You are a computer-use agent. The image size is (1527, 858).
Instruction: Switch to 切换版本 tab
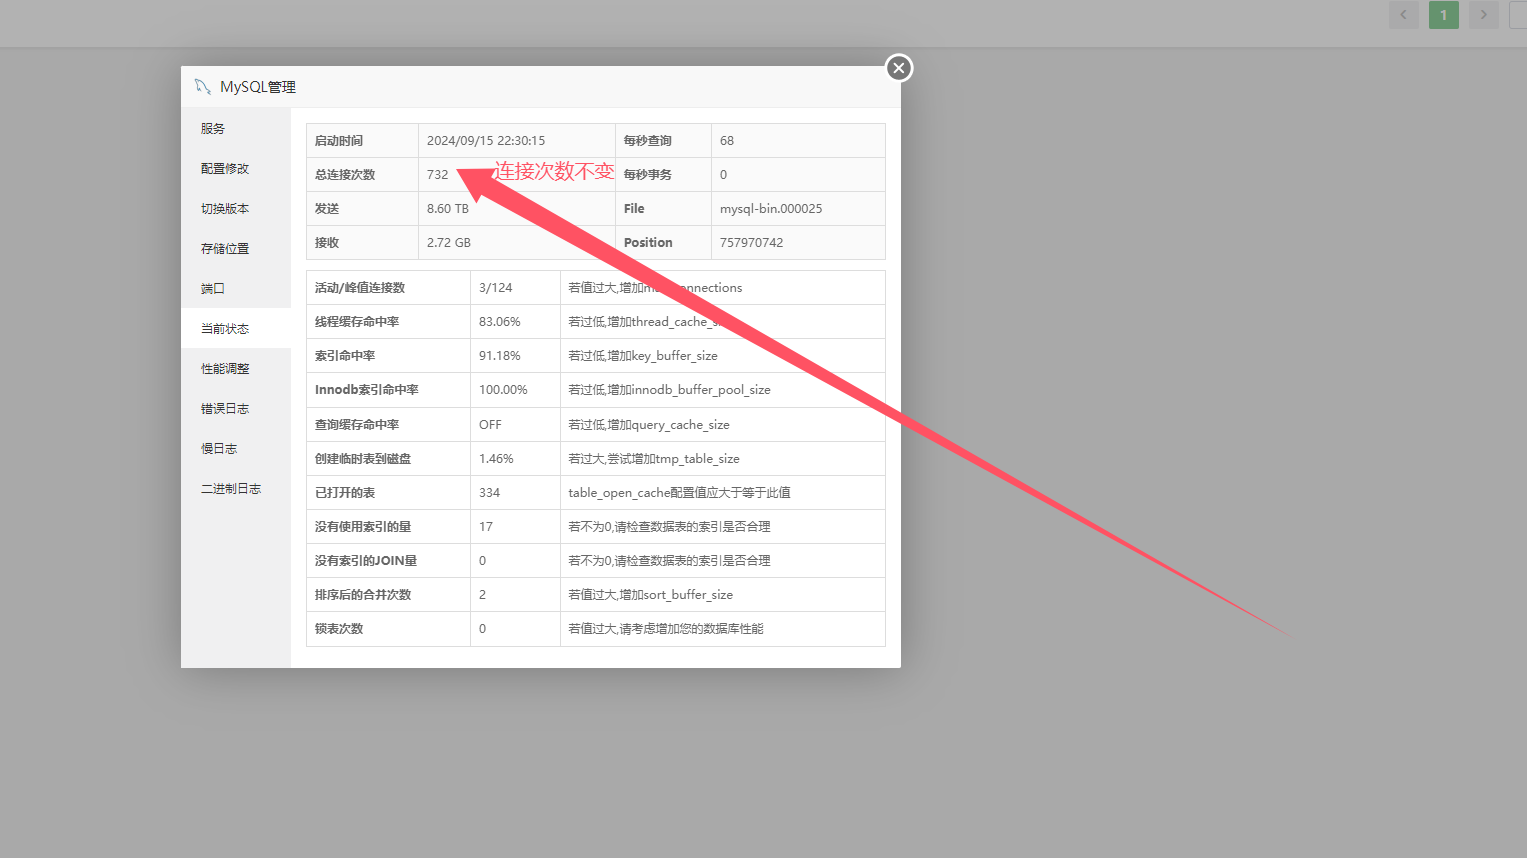(x=236, y=208)
